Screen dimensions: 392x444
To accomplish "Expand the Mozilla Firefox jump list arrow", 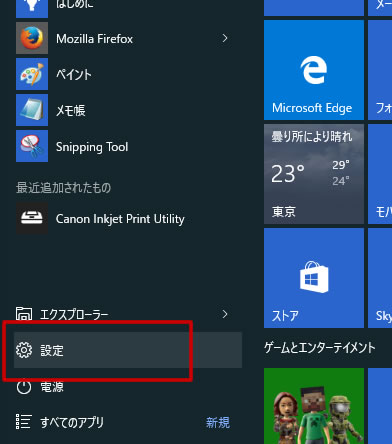I will (x=225, y=38).
